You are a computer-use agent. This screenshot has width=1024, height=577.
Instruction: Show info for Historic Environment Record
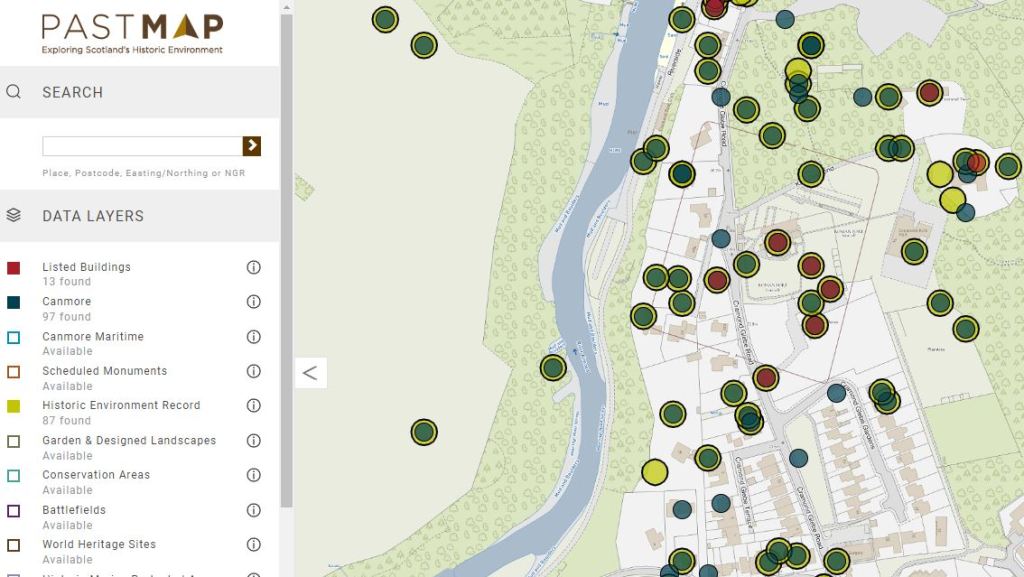[253, 405]
